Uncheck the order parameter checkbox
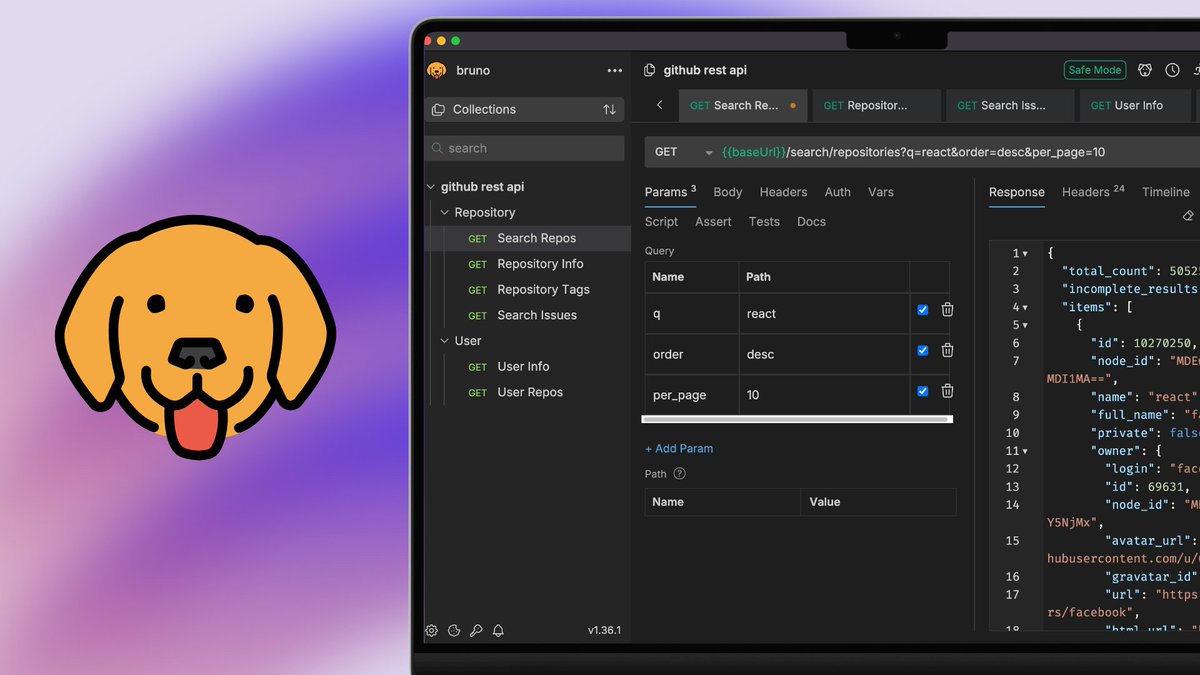This screenshot has height=675, width=1200. 922,350
